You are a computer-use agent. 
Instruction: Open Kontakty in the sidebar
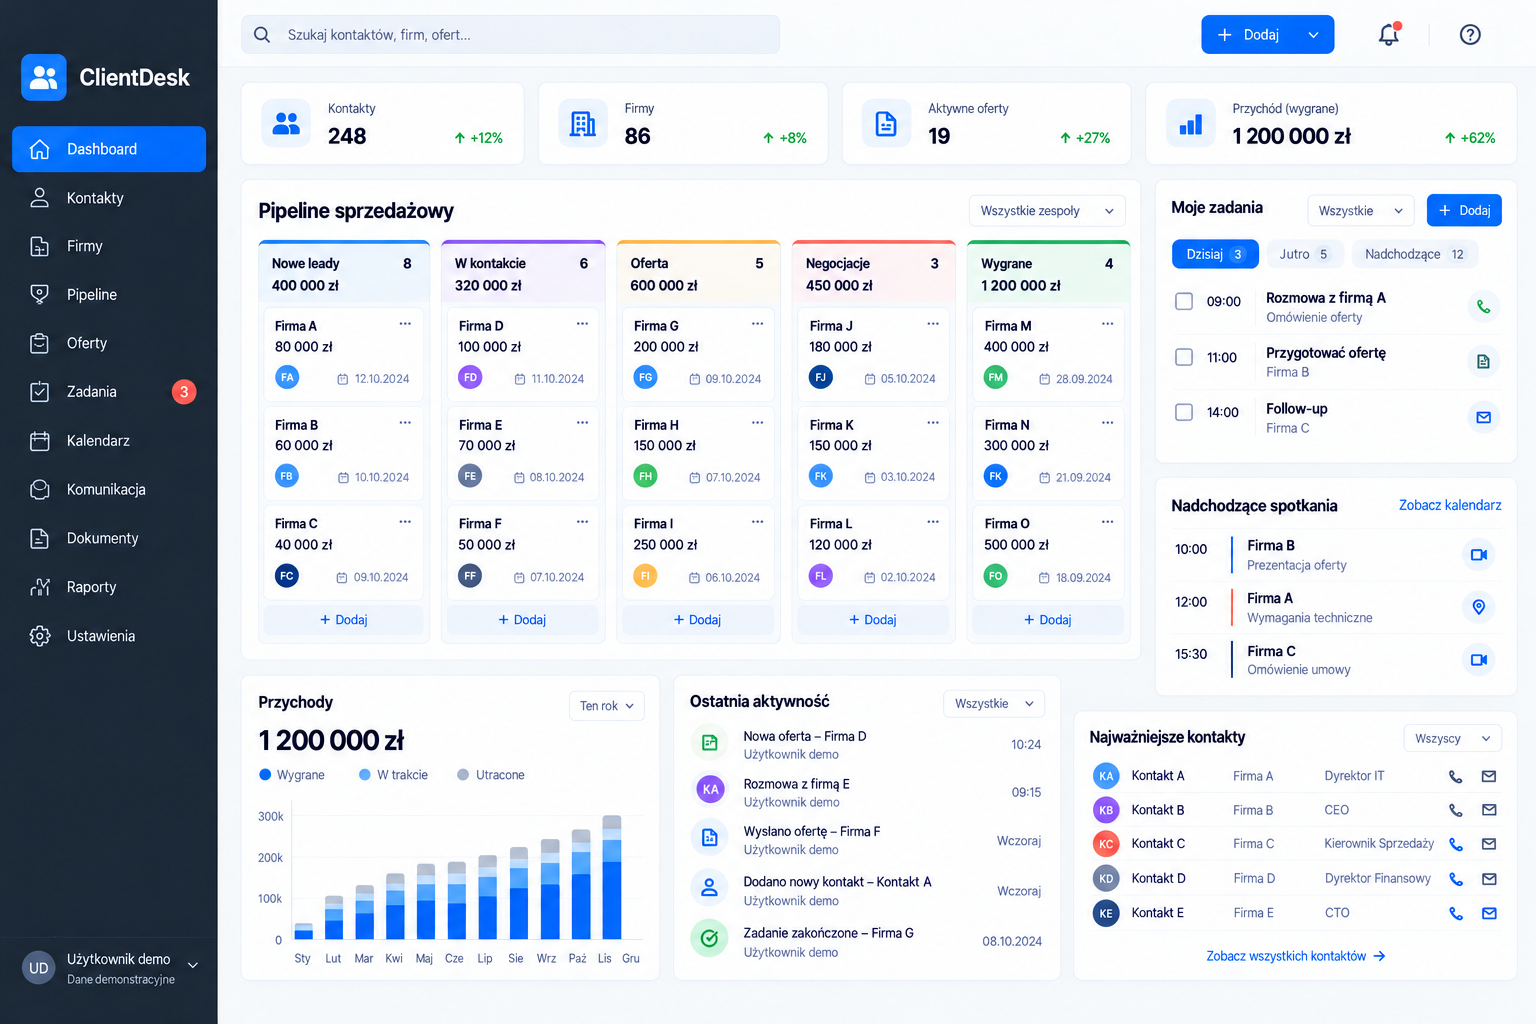click(109, 198)
